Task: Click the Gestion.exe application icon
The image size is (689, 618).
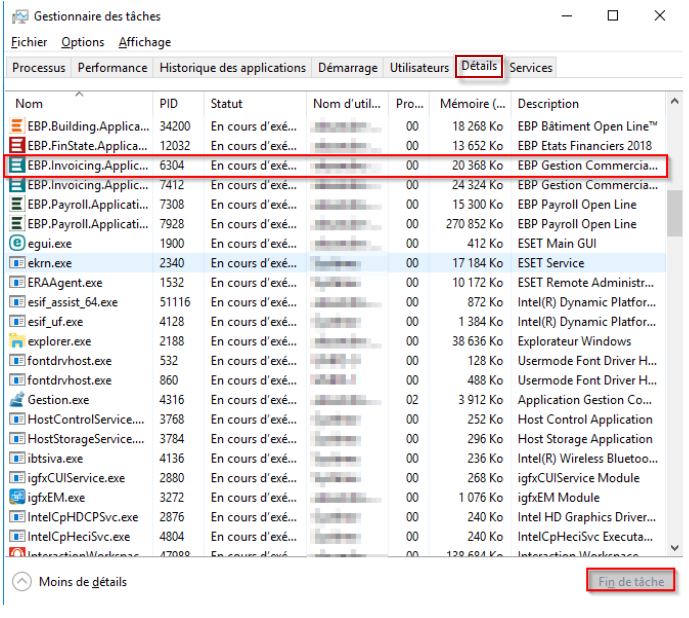Action: [x=17, y=400]
